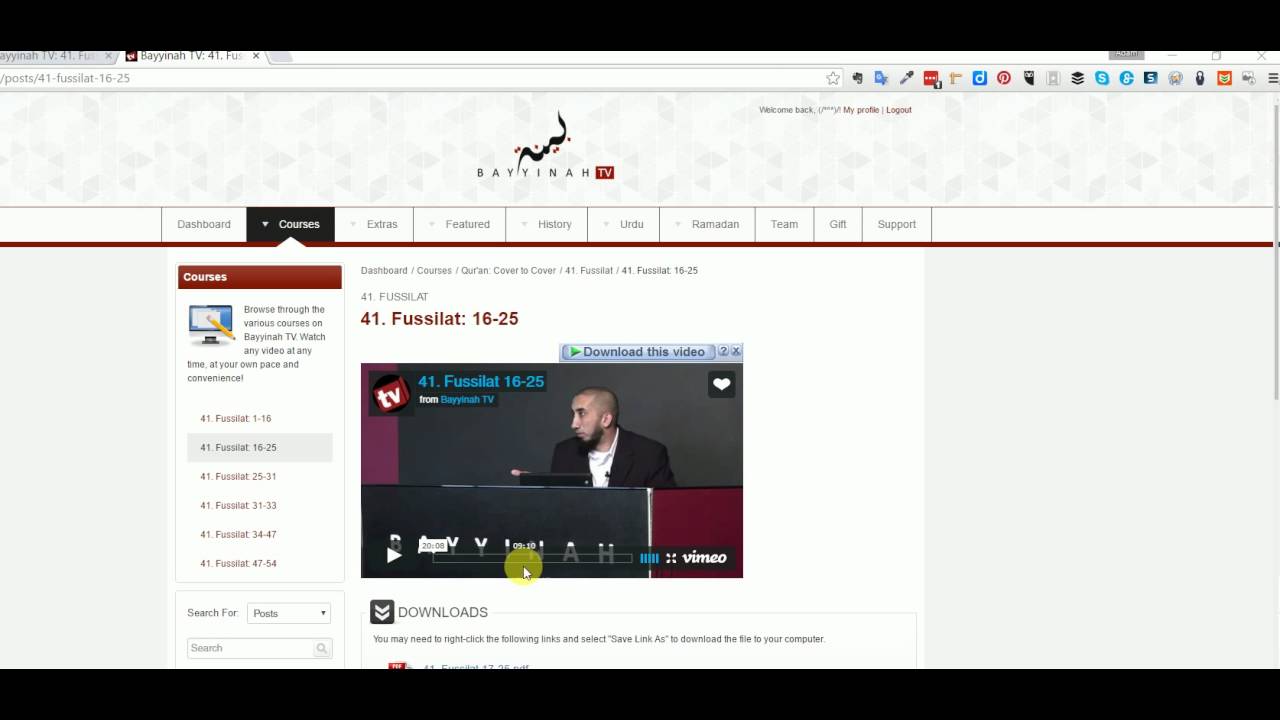The height and width of the screenshot is (720, 1280).
Task: Click the Bayyinah TV channel avatar in player
Action: pos(391,393)
